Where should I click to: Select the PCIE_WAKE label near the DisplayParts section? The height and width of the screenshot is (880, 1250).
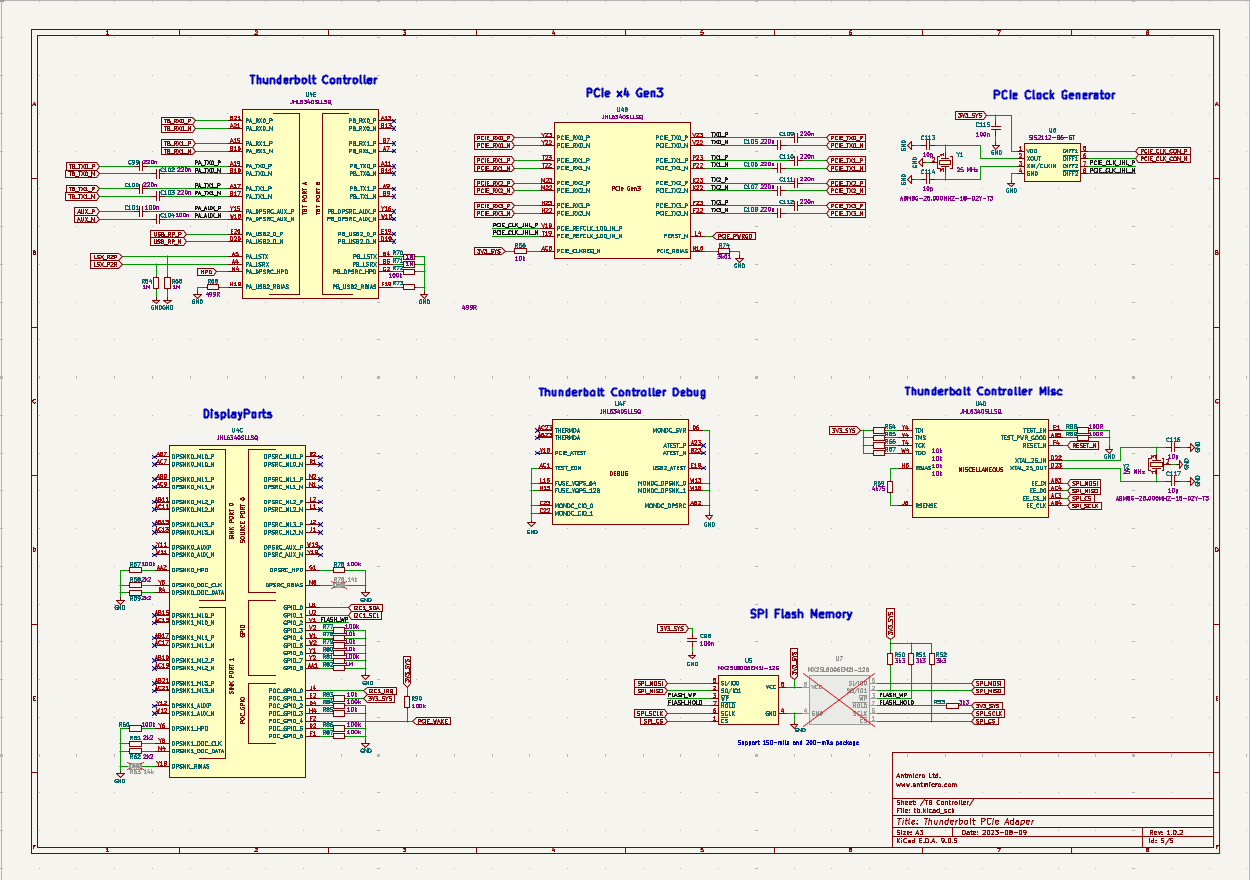[x=435, y=720]
